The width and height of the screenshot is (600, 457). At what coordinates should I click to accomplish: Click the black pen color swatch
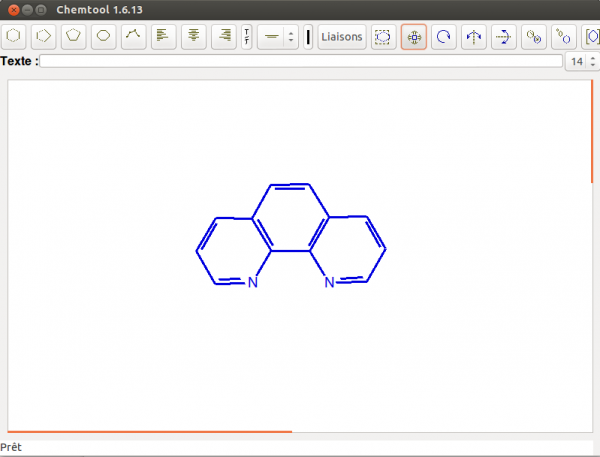[308, 37]
